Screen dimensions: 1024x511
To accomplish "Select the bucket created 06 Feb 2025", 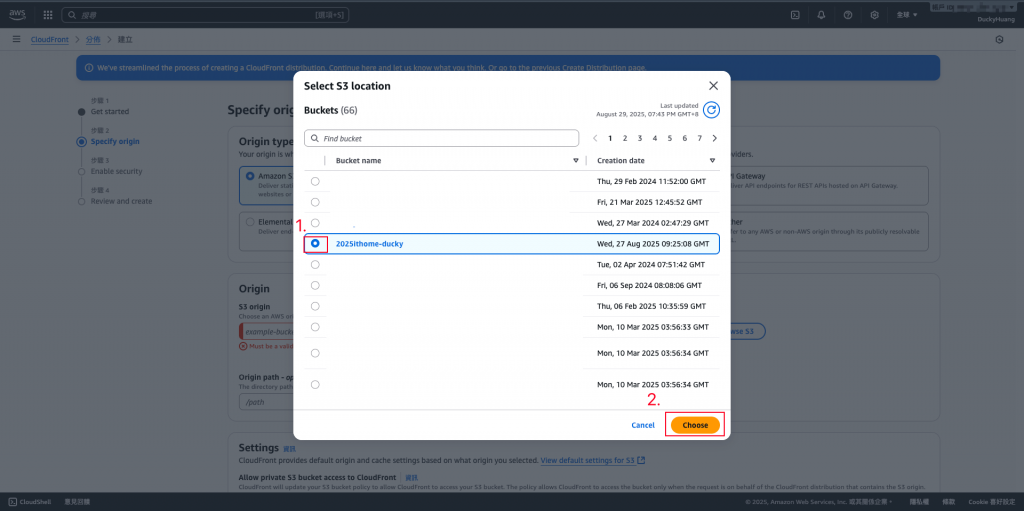I will pyautogui.click(x=315, y=306).
